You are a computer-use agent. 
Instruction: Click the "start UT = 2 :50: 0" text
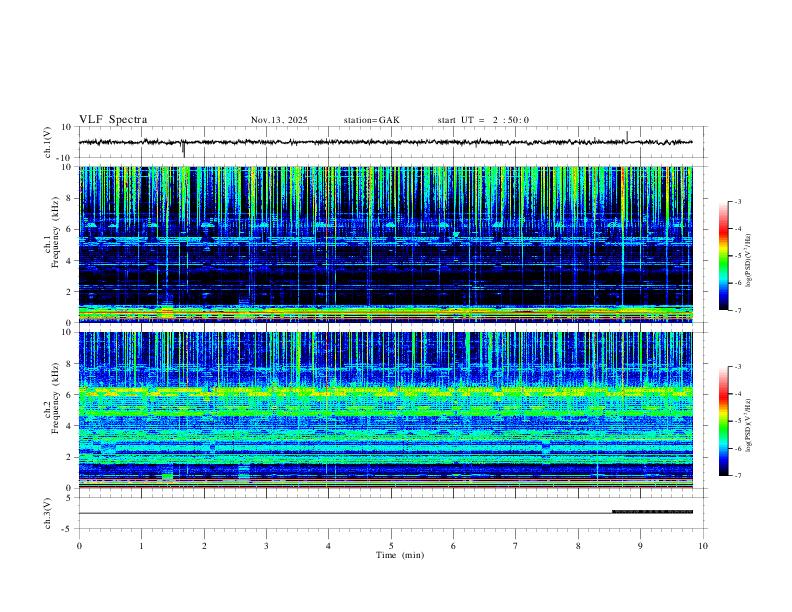[x=483, y=120]
